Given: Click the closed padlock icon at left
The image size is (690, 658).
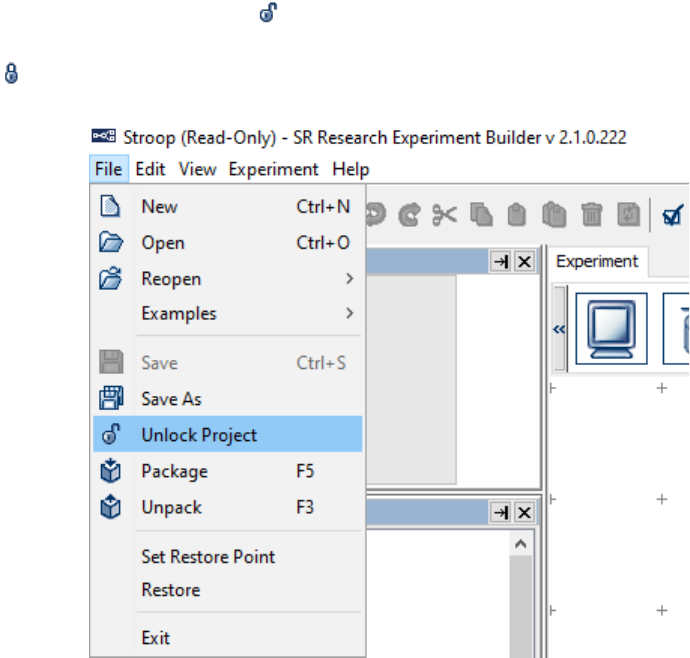Looking at the screenshot, I should [11, 74].
